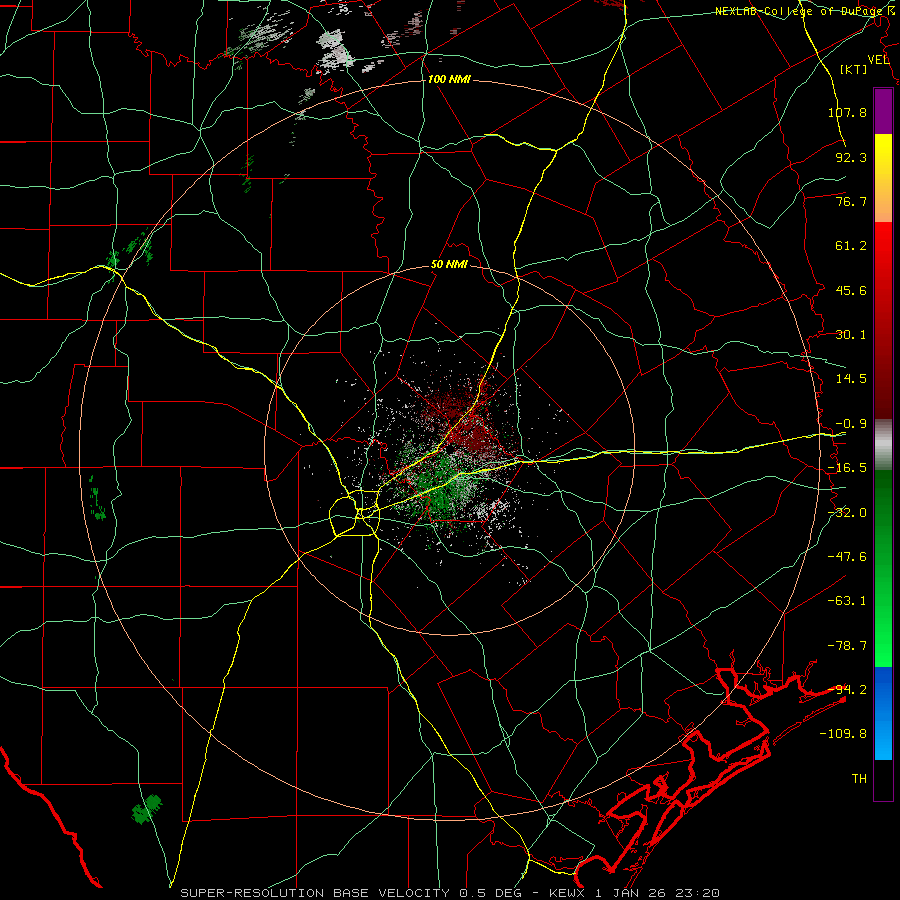Click the purple segment of the color bar
Image resolution: width=900 pixels, height=900 pixels.
point(883,111)
